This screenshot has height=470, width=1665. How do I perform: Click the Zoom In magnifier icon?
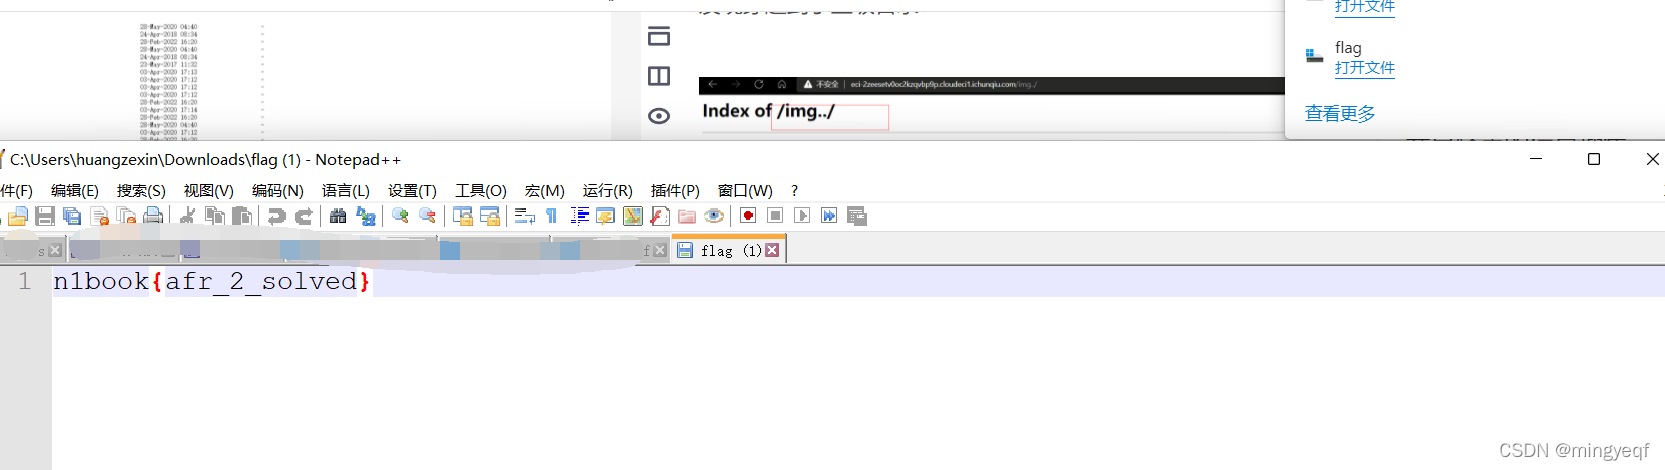tap(400, 216)
